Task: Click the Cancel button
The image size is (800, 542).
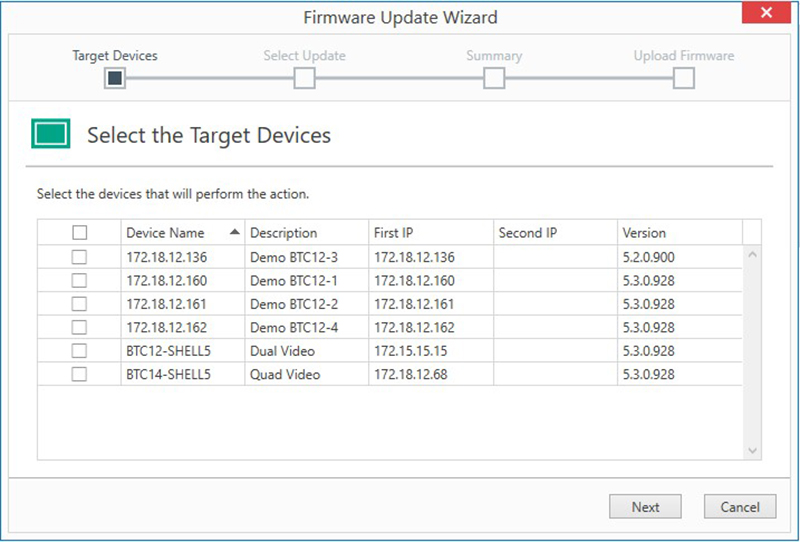Action: coord(740,507)
